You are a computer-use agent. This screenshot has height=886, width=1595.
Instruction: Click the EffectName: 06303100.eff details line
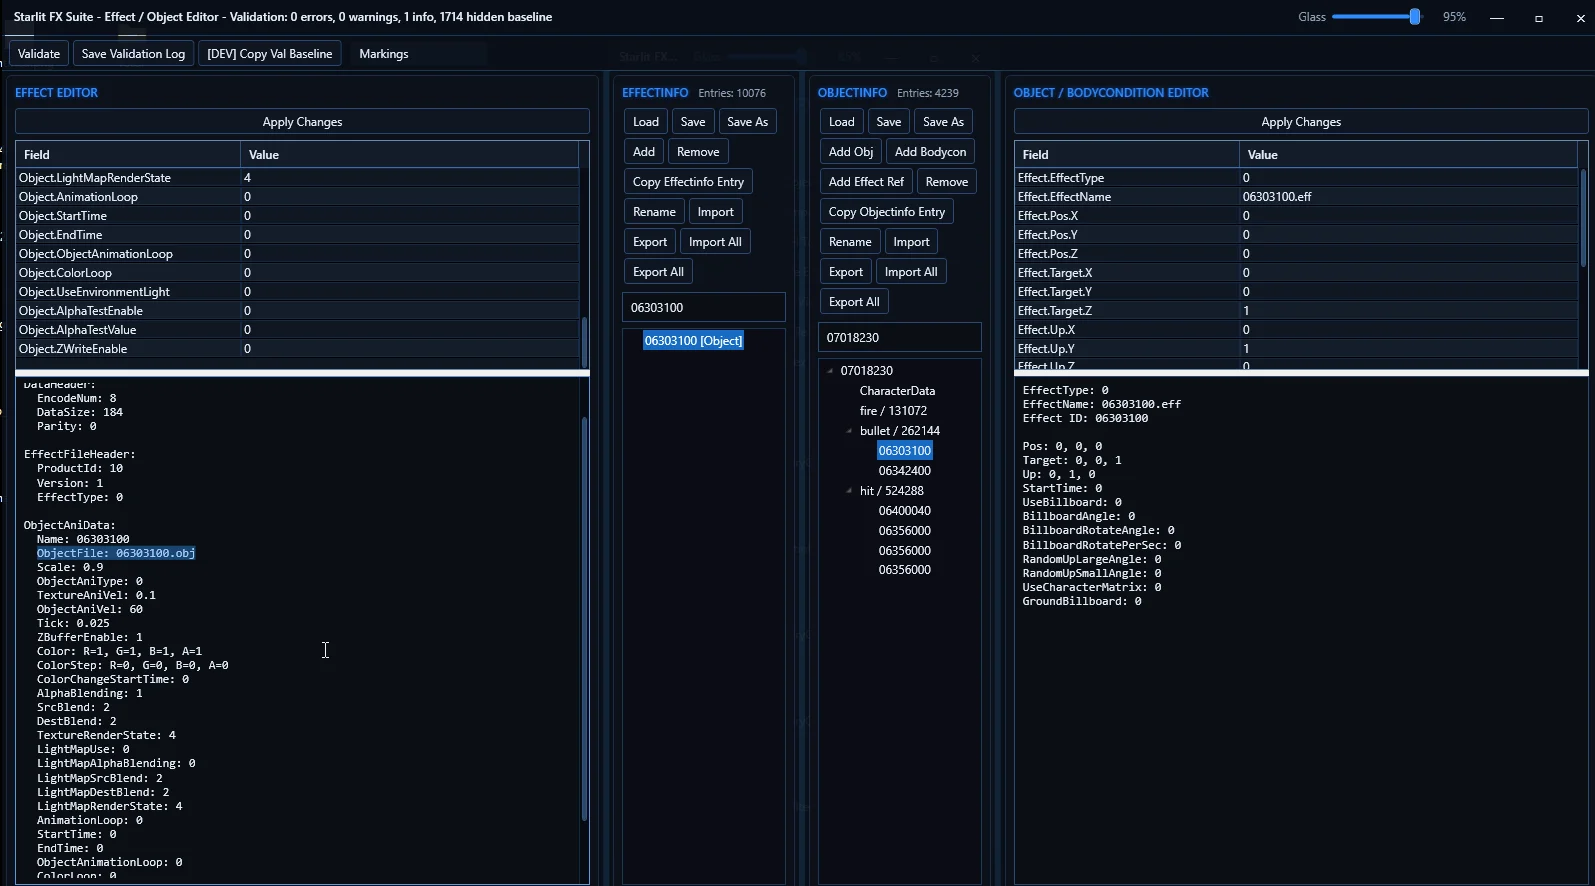point(1102,404)
